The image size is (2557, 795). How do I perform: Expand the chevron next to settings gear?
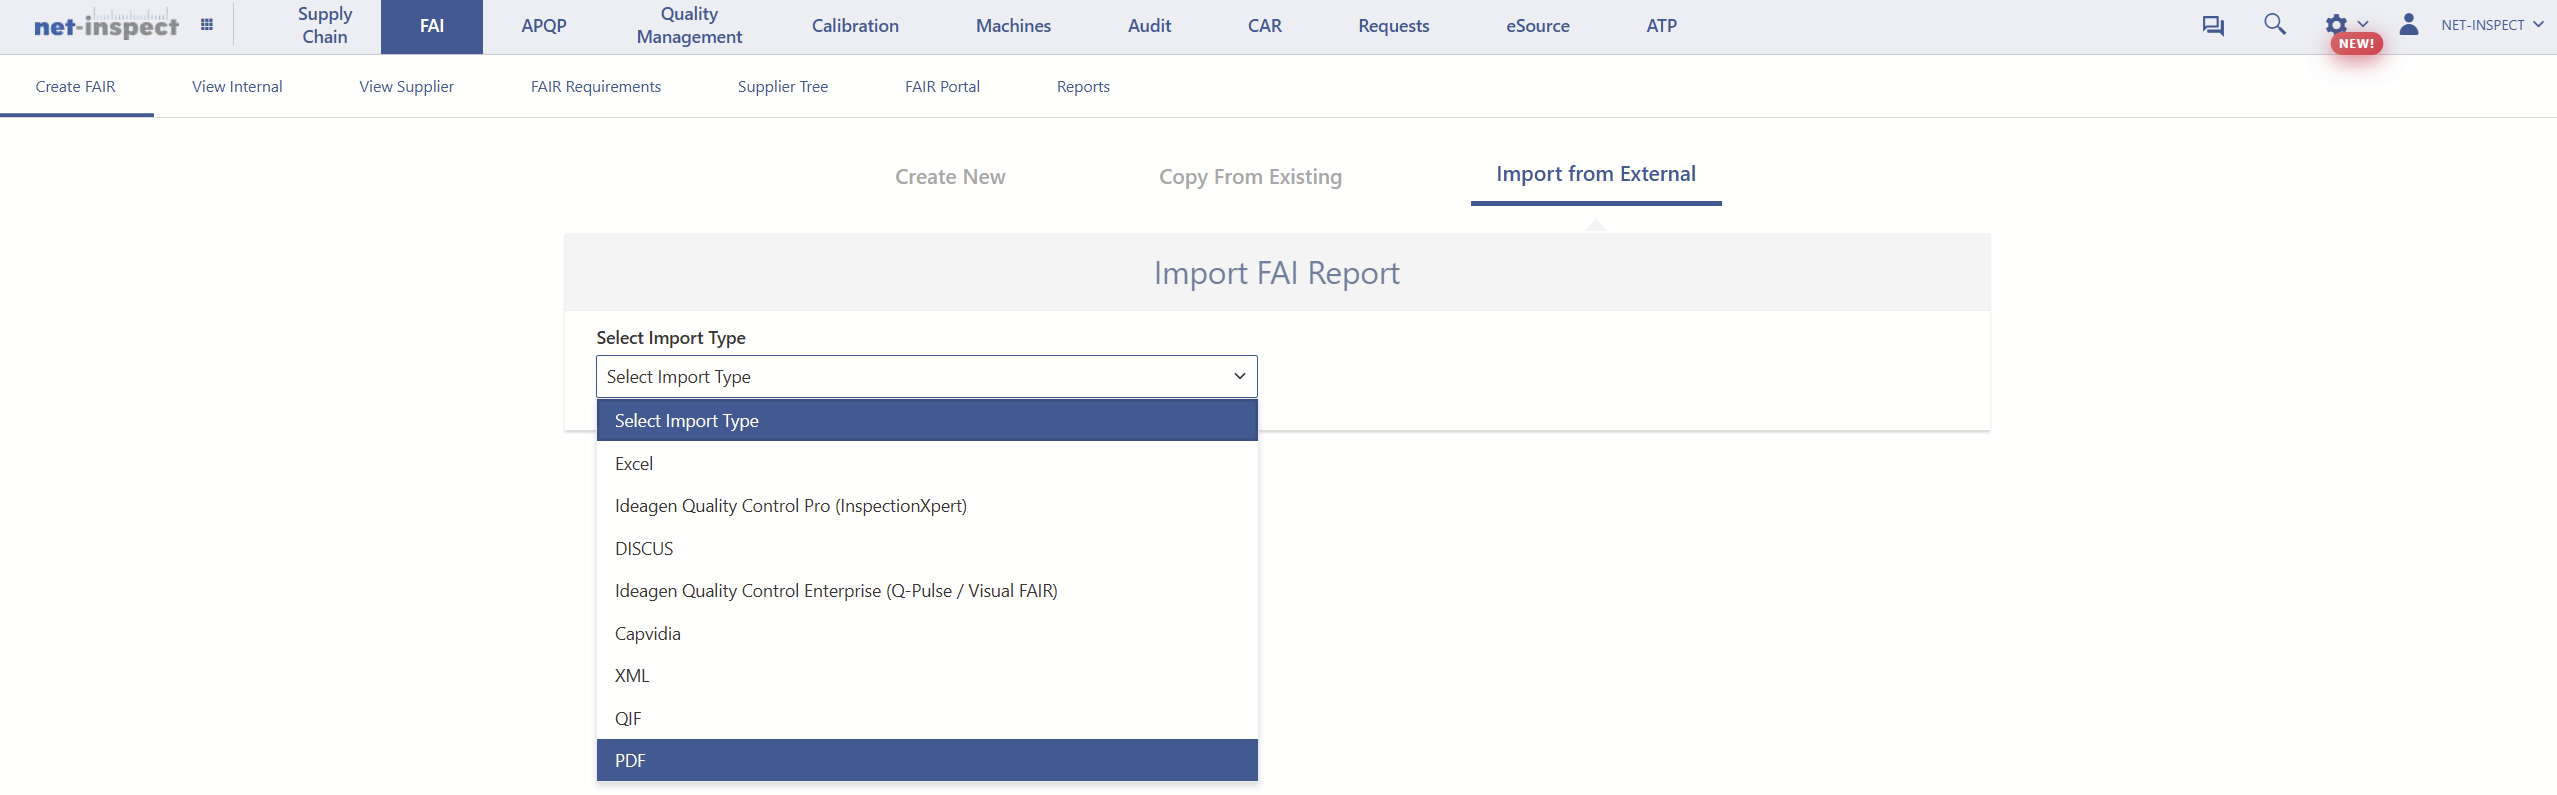[2363, 24]
